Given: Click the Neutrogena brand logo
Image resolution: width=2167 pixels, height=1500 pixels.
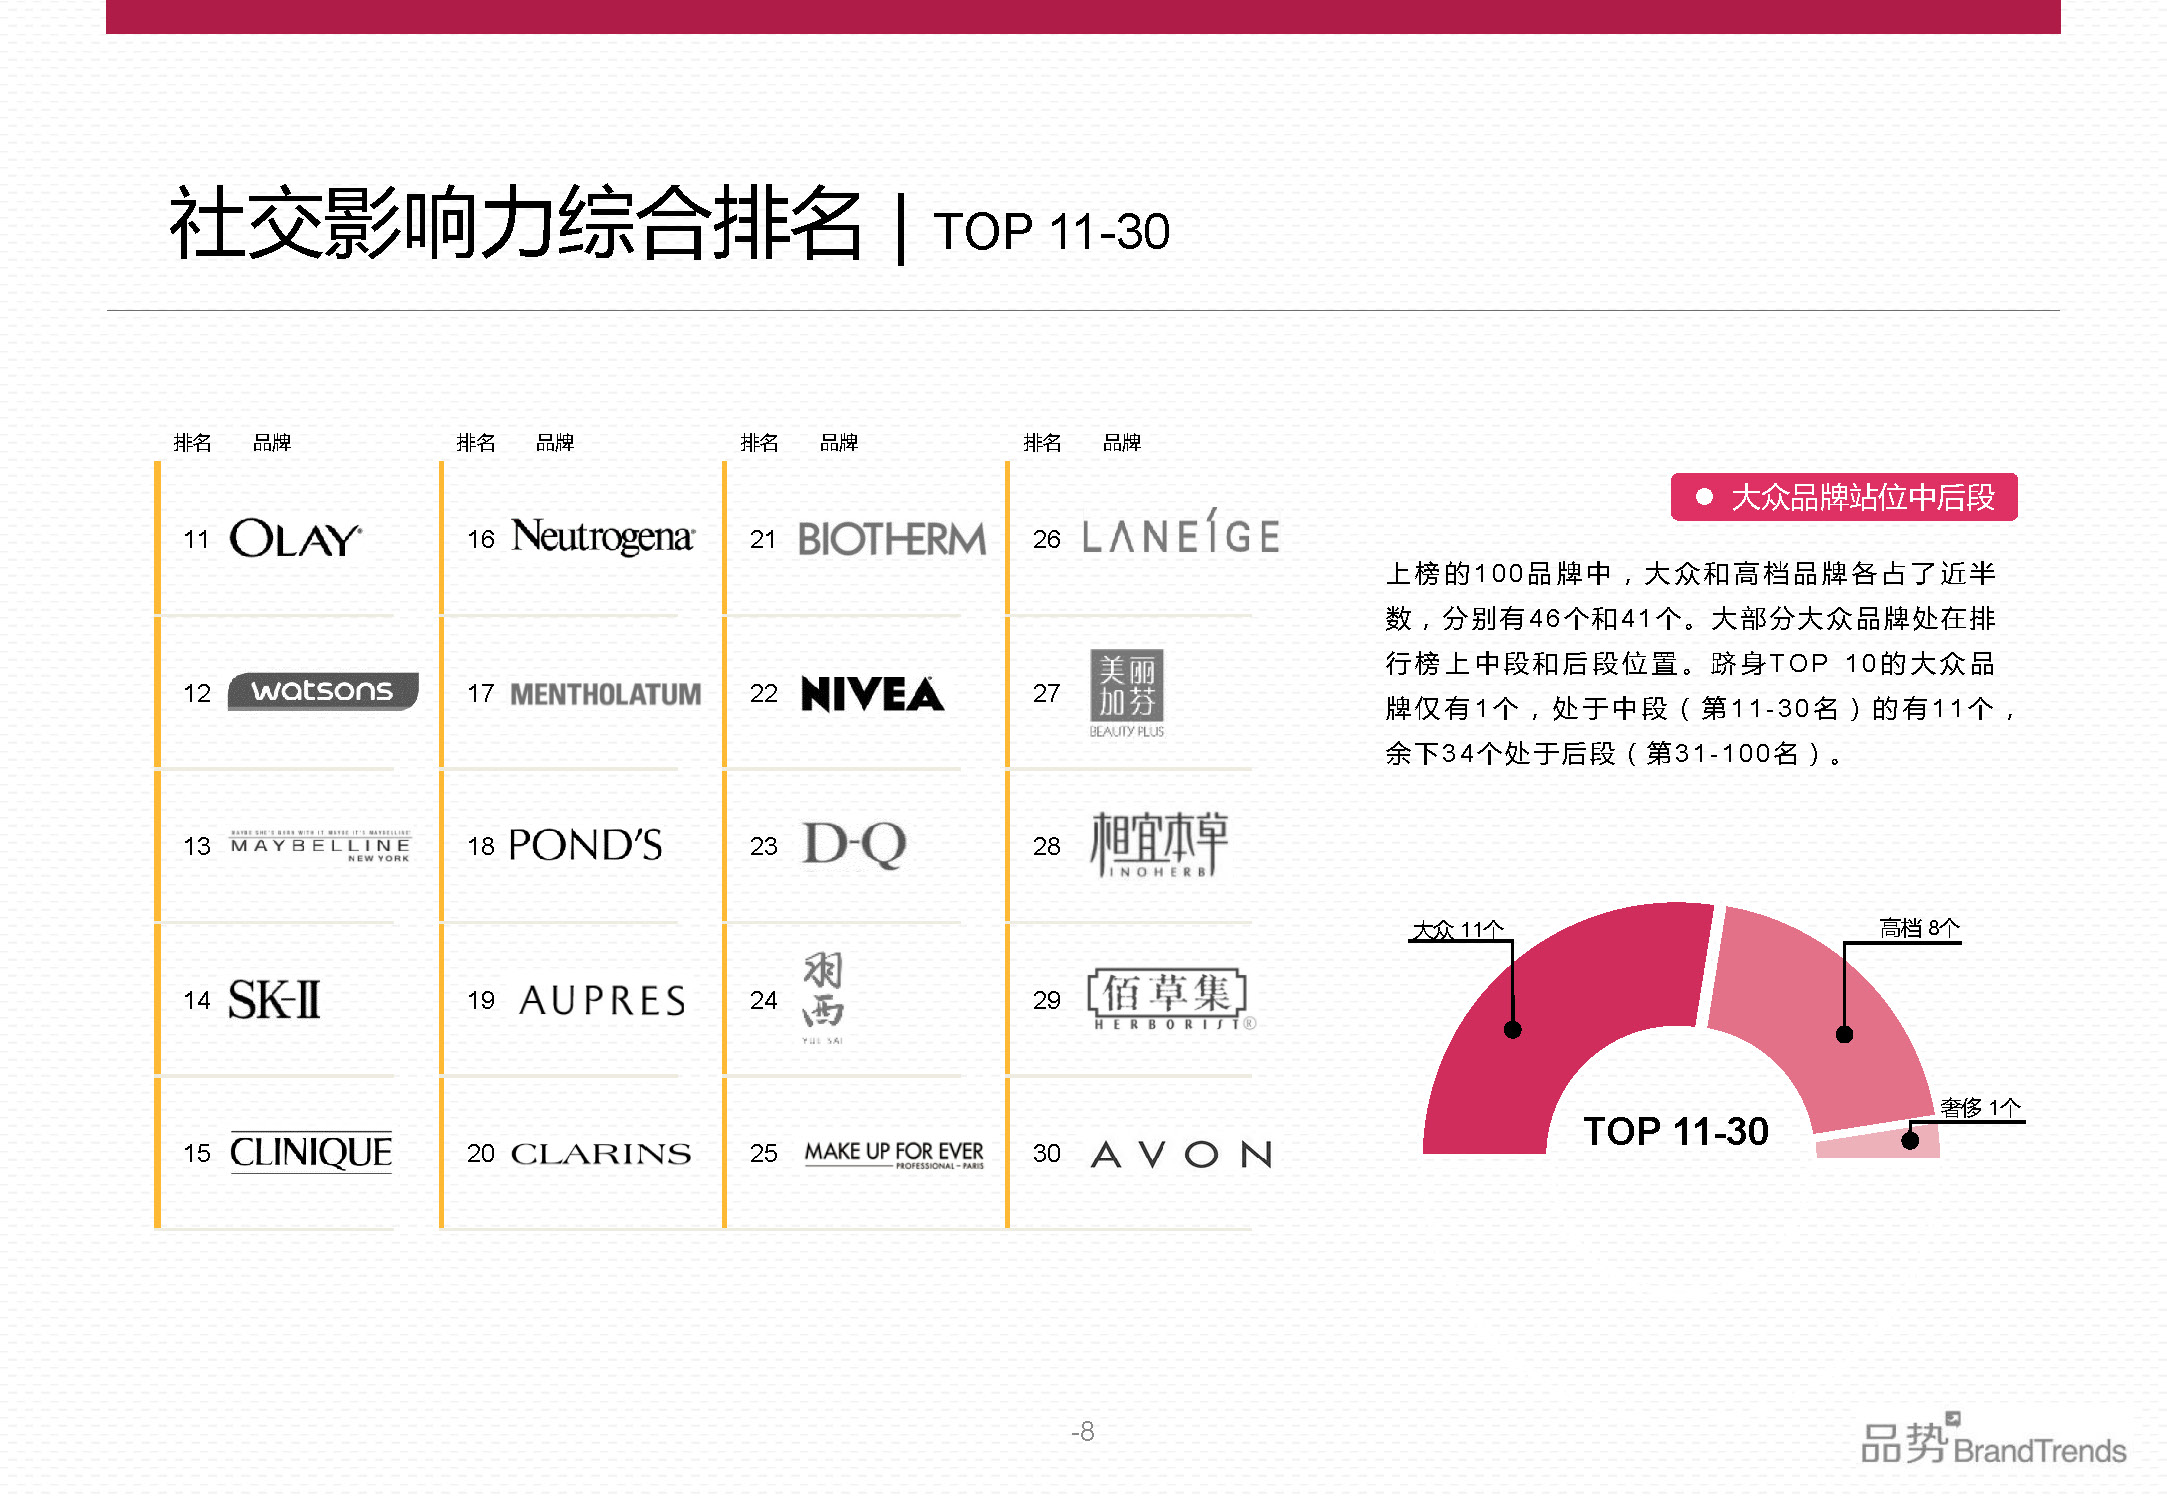Looking at the screenshot, I should pyautogui.click(x=601, y=537).
